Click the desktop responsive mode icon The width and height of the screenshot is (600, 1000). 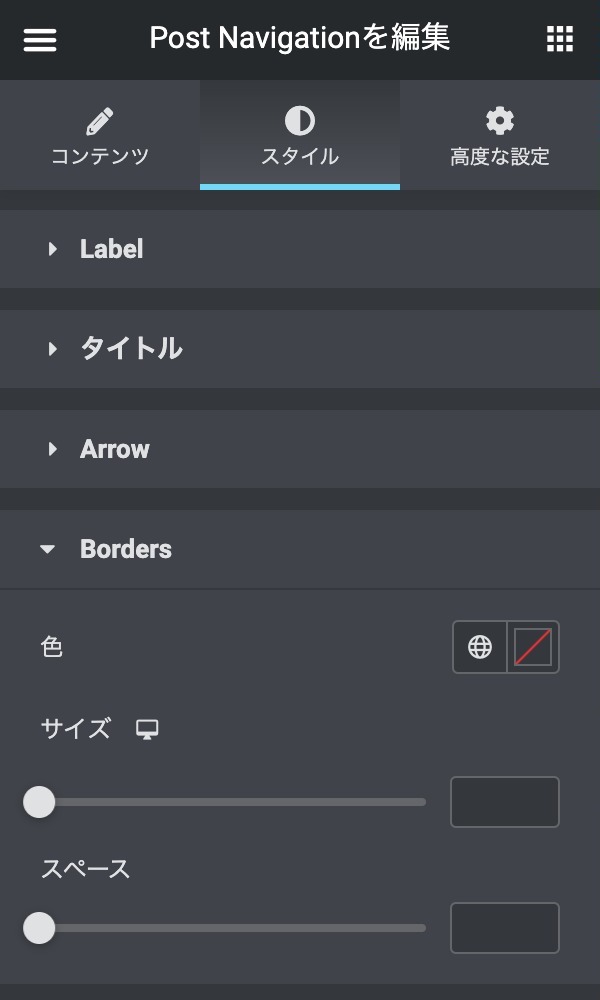[x=148, y=729]
